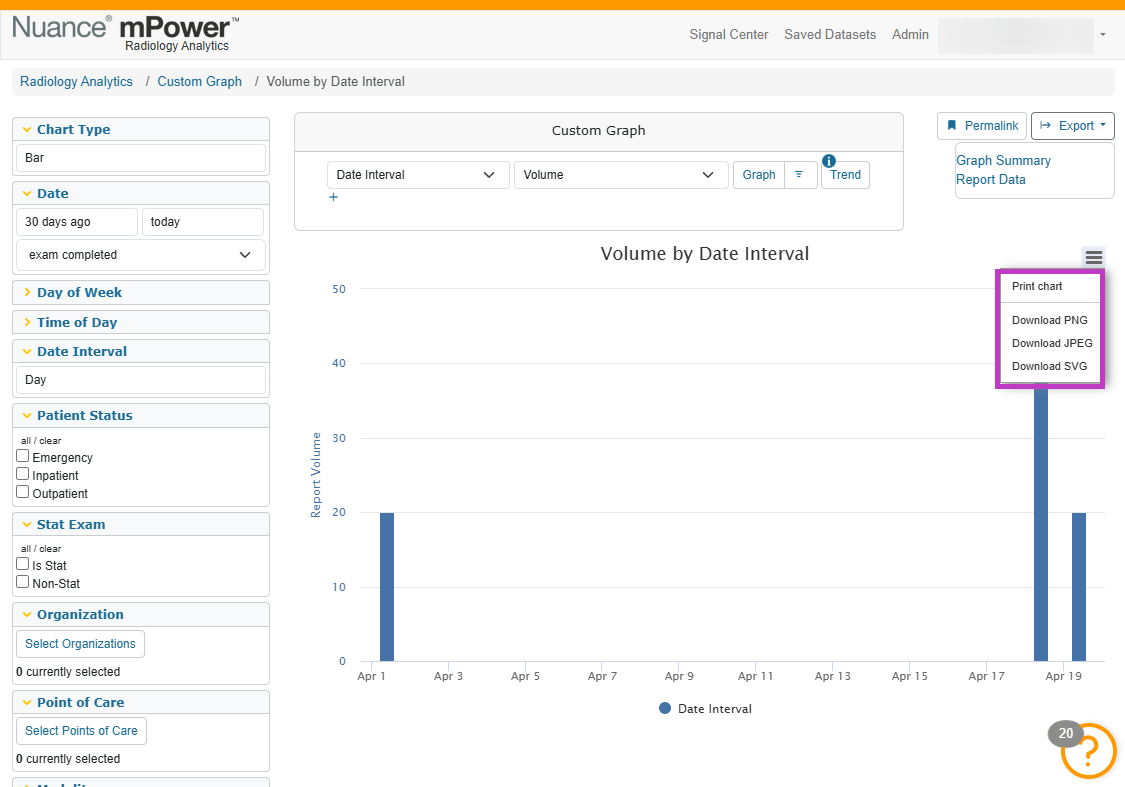Open the exam completed dropdown

141,255
